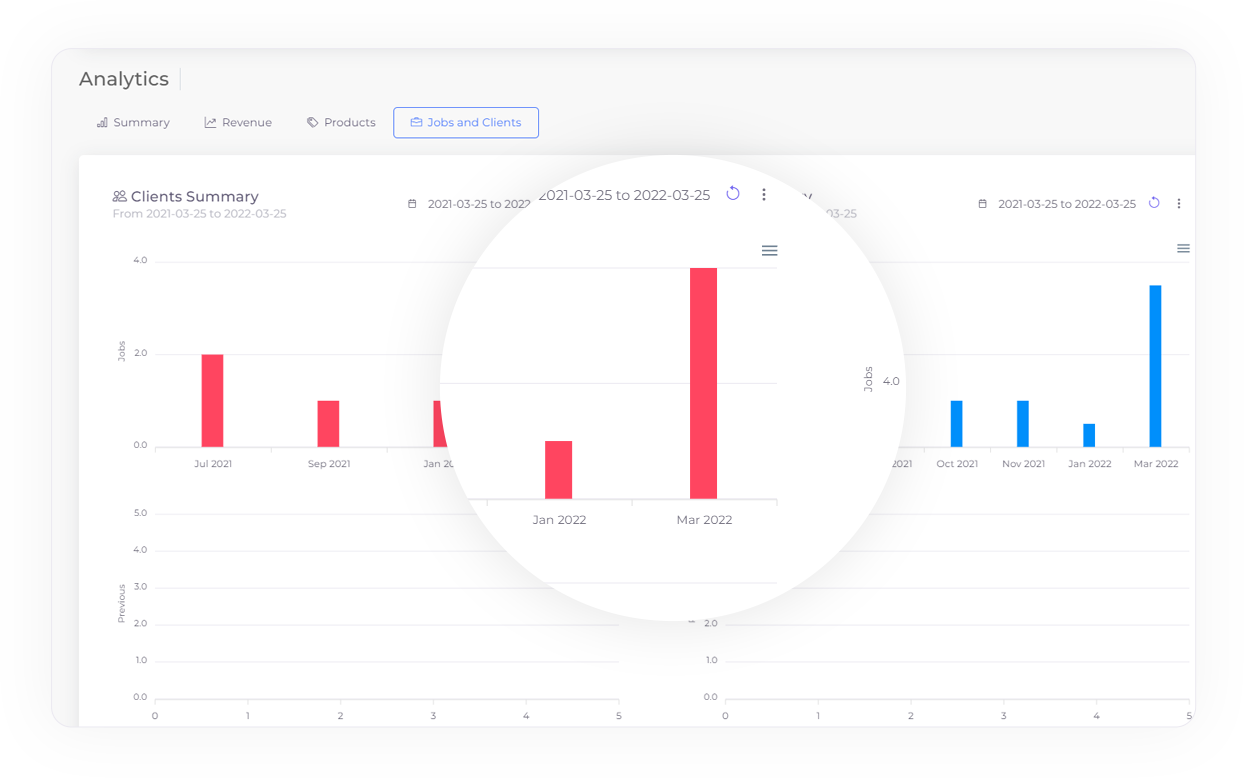Open the hamburger export menu on the right chart
The height and width of the screenshot is (778, 1244).
pyautogui.click(x=1184, y=248)
